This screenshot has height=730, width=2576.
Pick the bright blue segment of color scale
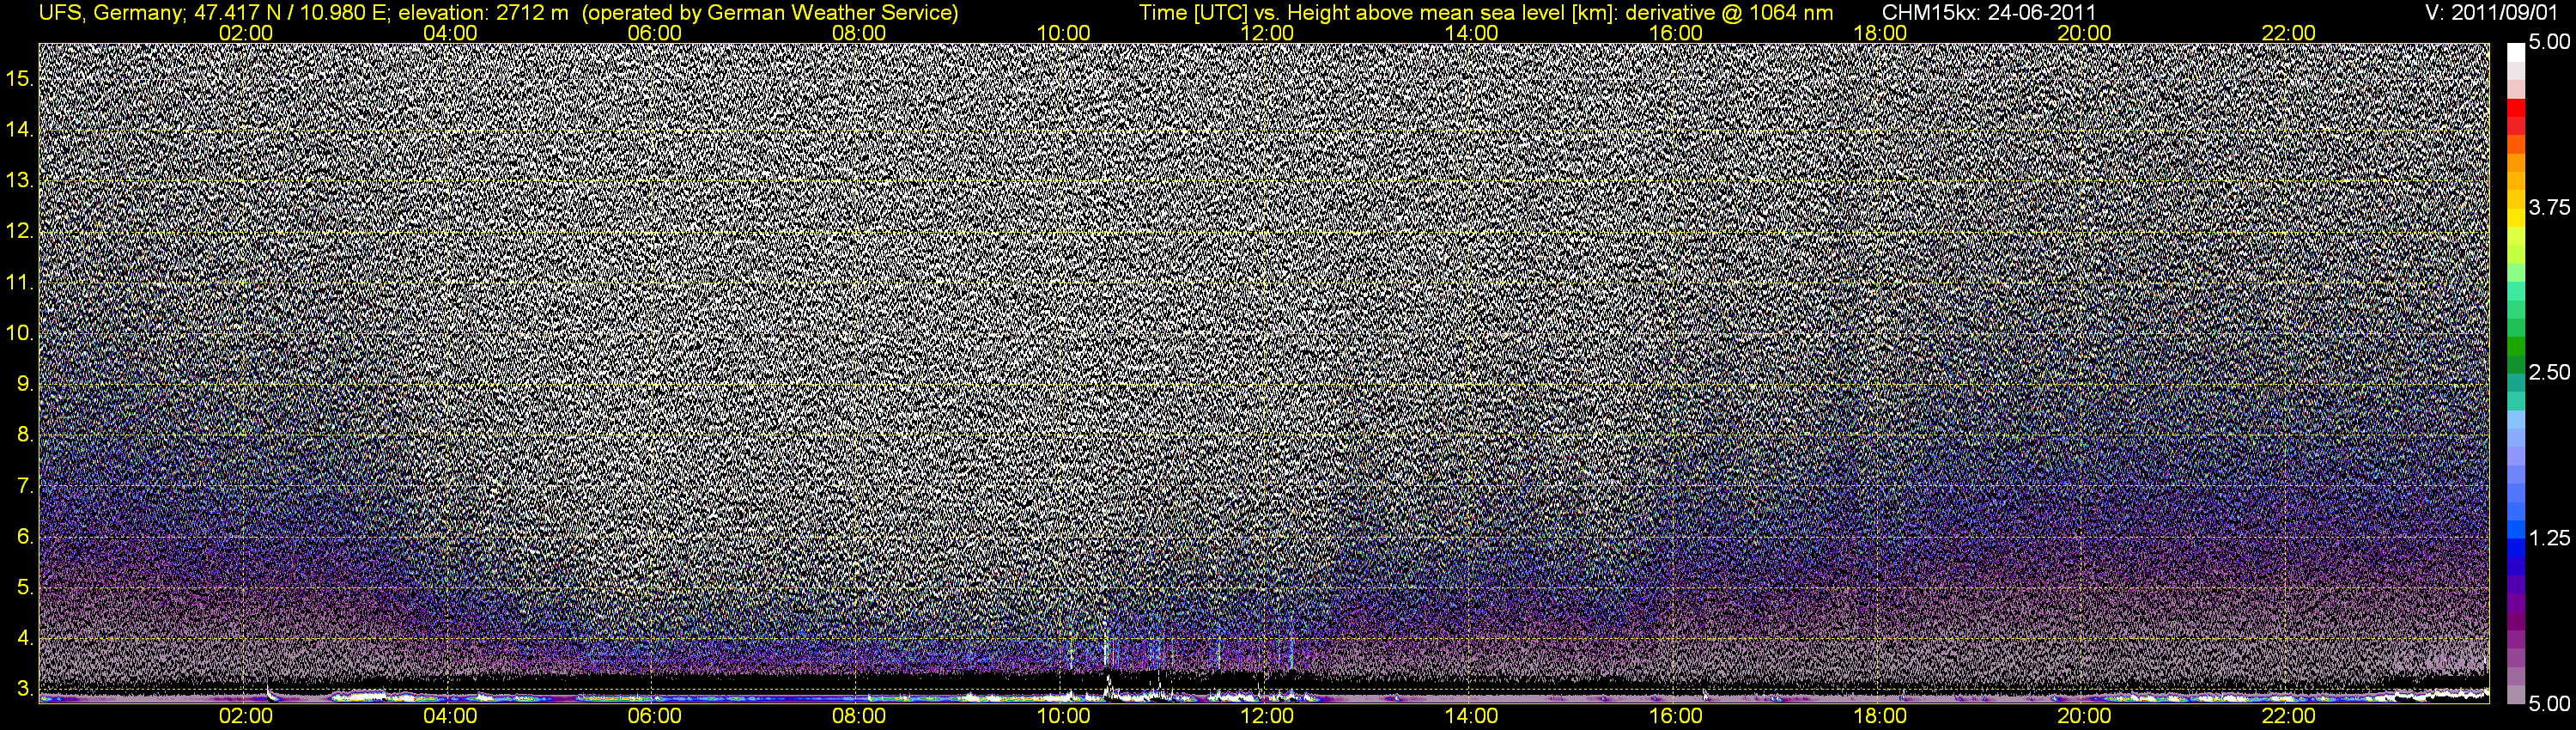coord(2516,528)
